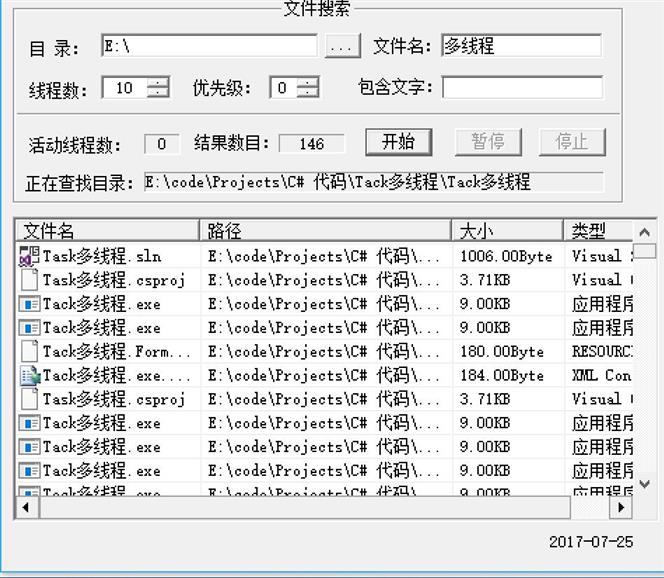664x578 pixels.
Task: Open the directory browser with the ... button
Action: click(x=343, y=46)
